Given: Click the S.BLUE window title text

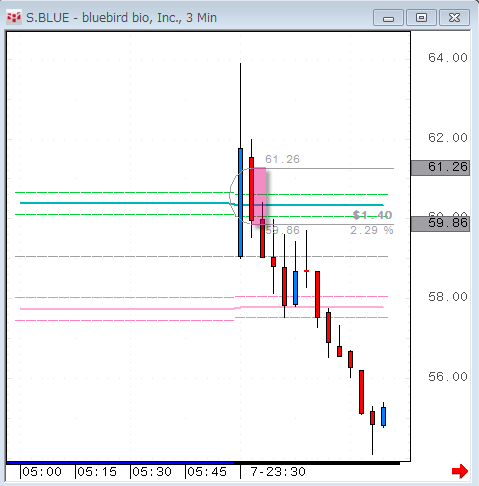Looking at the screenshot, I should (121, 18).
